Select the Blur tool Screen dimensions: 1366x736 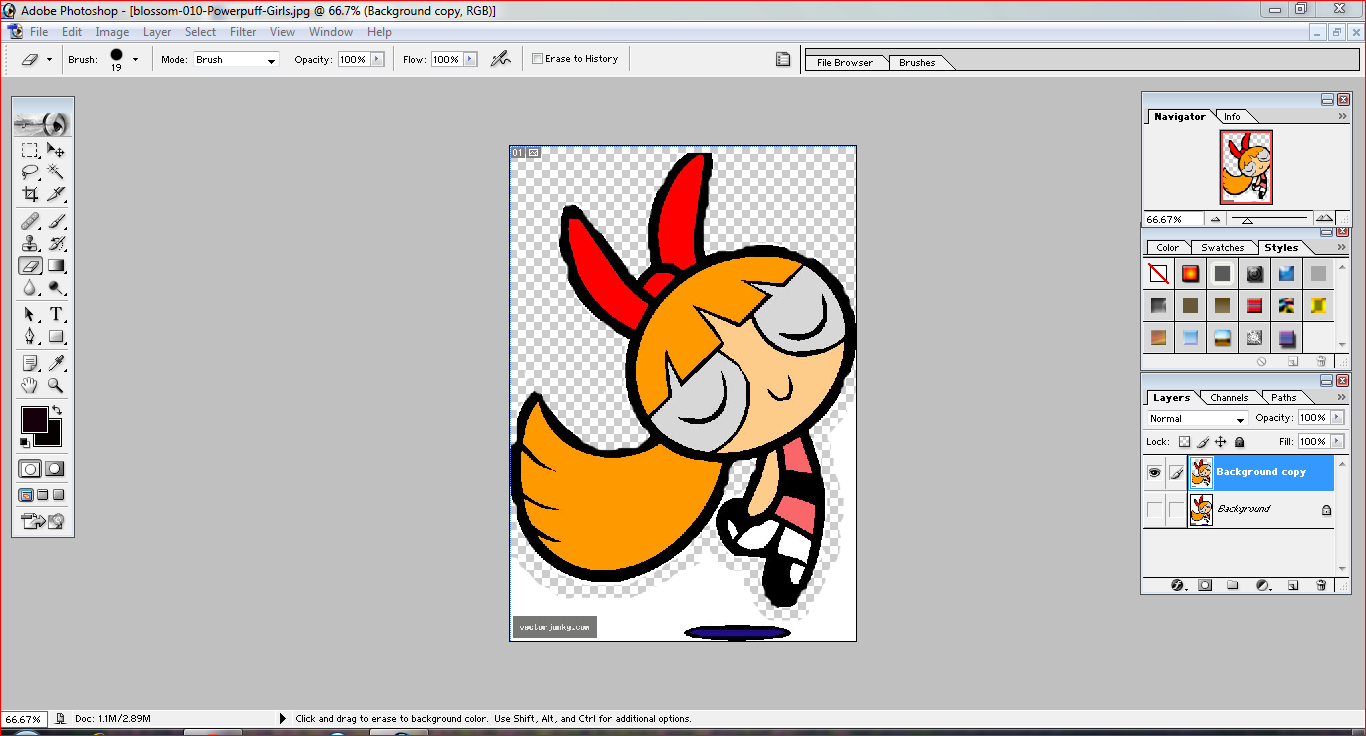coord(30,288)
